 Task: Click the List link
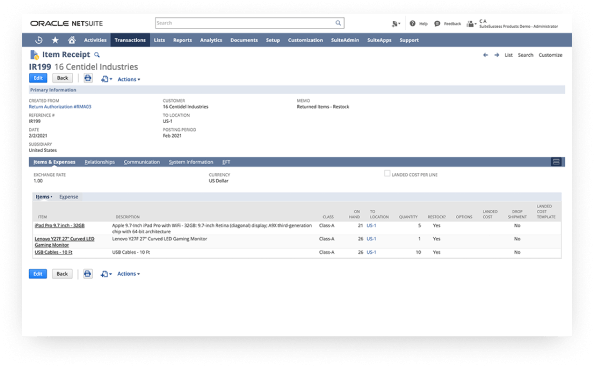click(x=508, y=55)
